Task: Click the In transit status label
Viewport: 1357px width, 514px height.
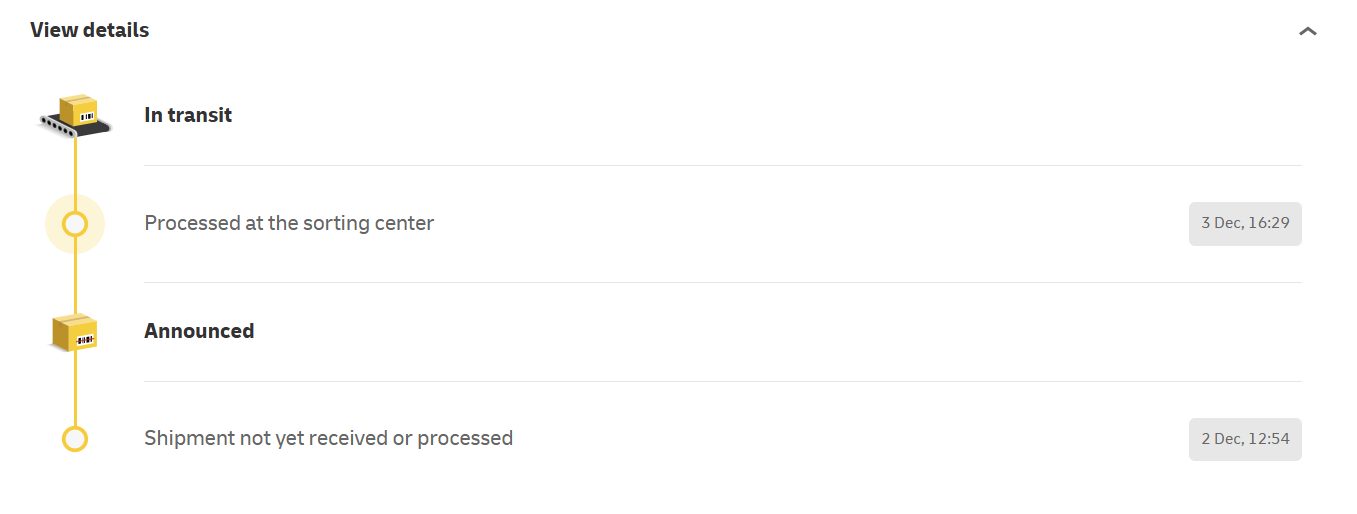Action: click(x=188, y=115)
